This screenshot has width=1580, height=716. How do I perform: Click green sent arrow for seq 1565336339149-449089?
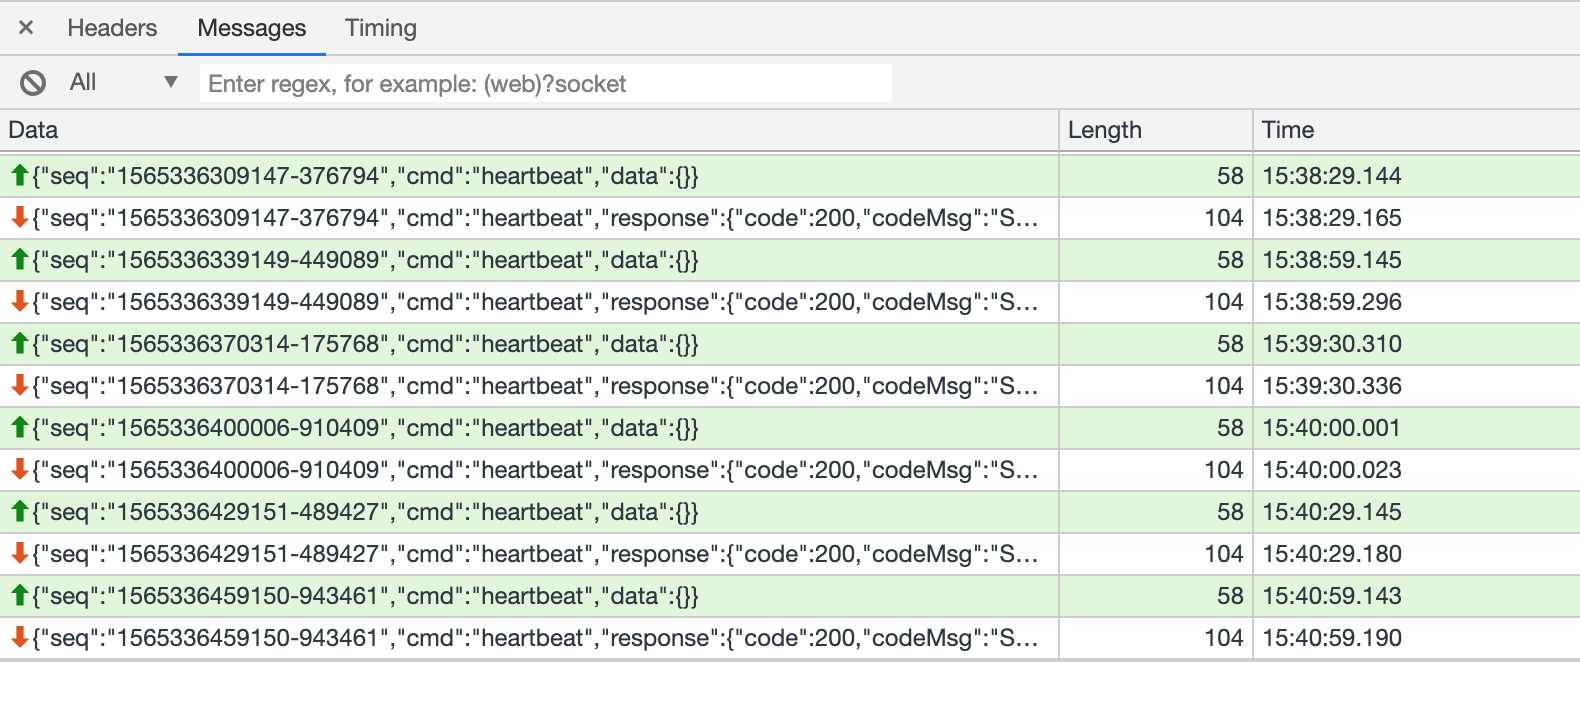tap(19, 260)
